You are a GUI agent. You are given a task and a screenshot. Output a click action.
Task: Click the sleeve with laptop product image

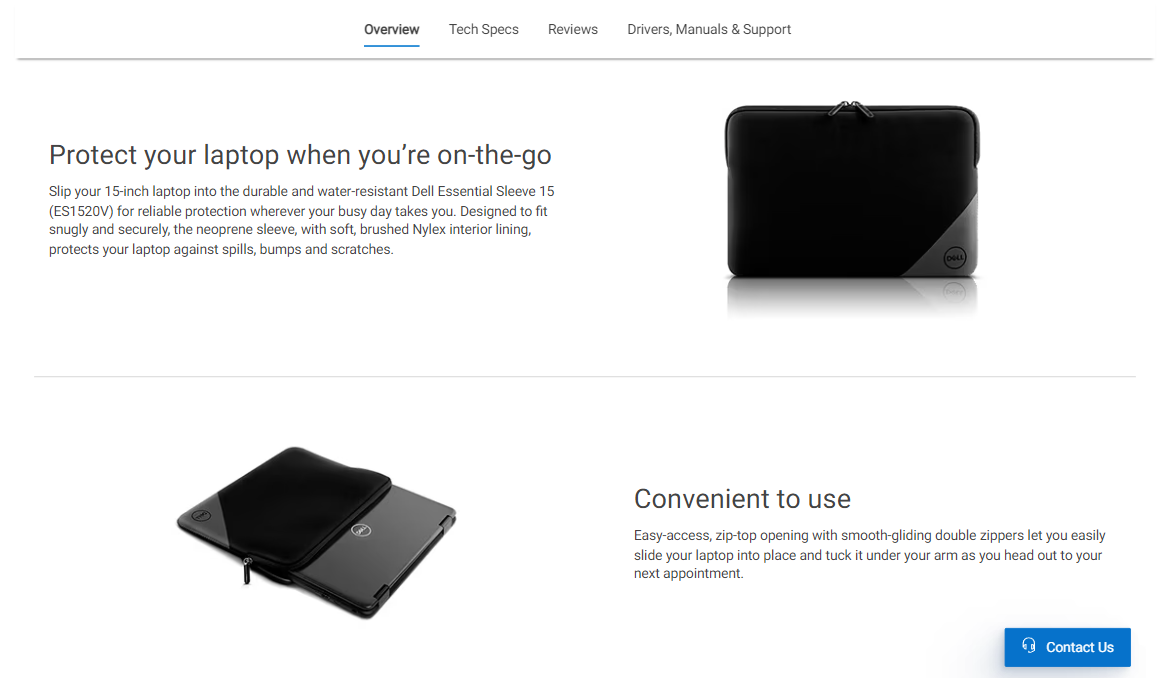click(x=316, y=532)
